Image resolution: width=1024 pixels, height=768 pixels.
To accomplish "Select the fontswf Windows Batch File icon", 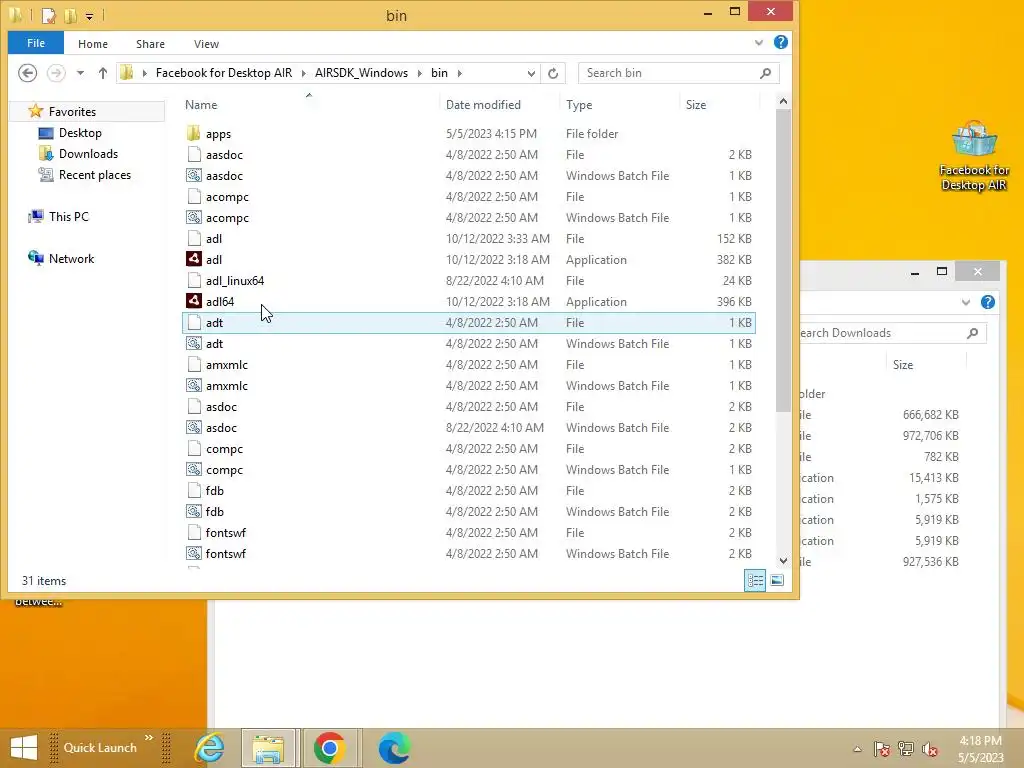I will tap(193, 553).
